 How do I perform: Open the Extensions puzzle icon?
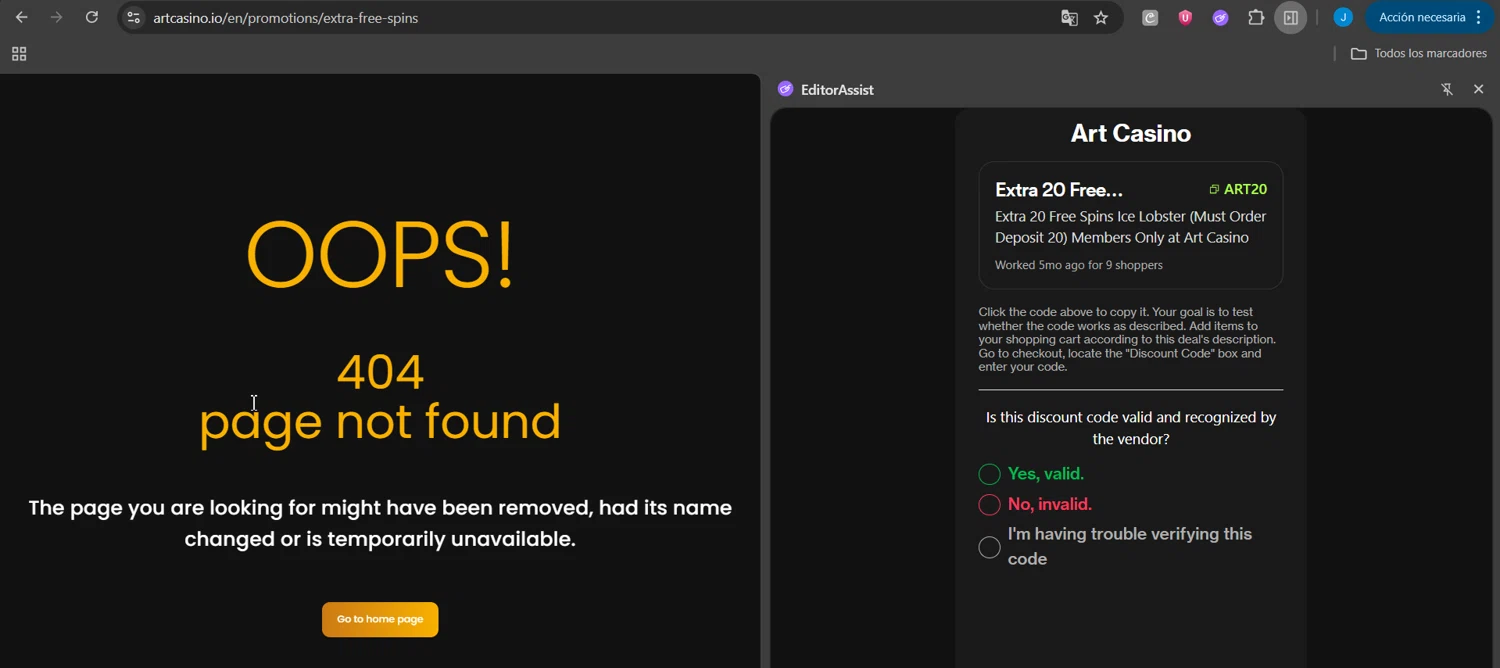pos(1256,18)
